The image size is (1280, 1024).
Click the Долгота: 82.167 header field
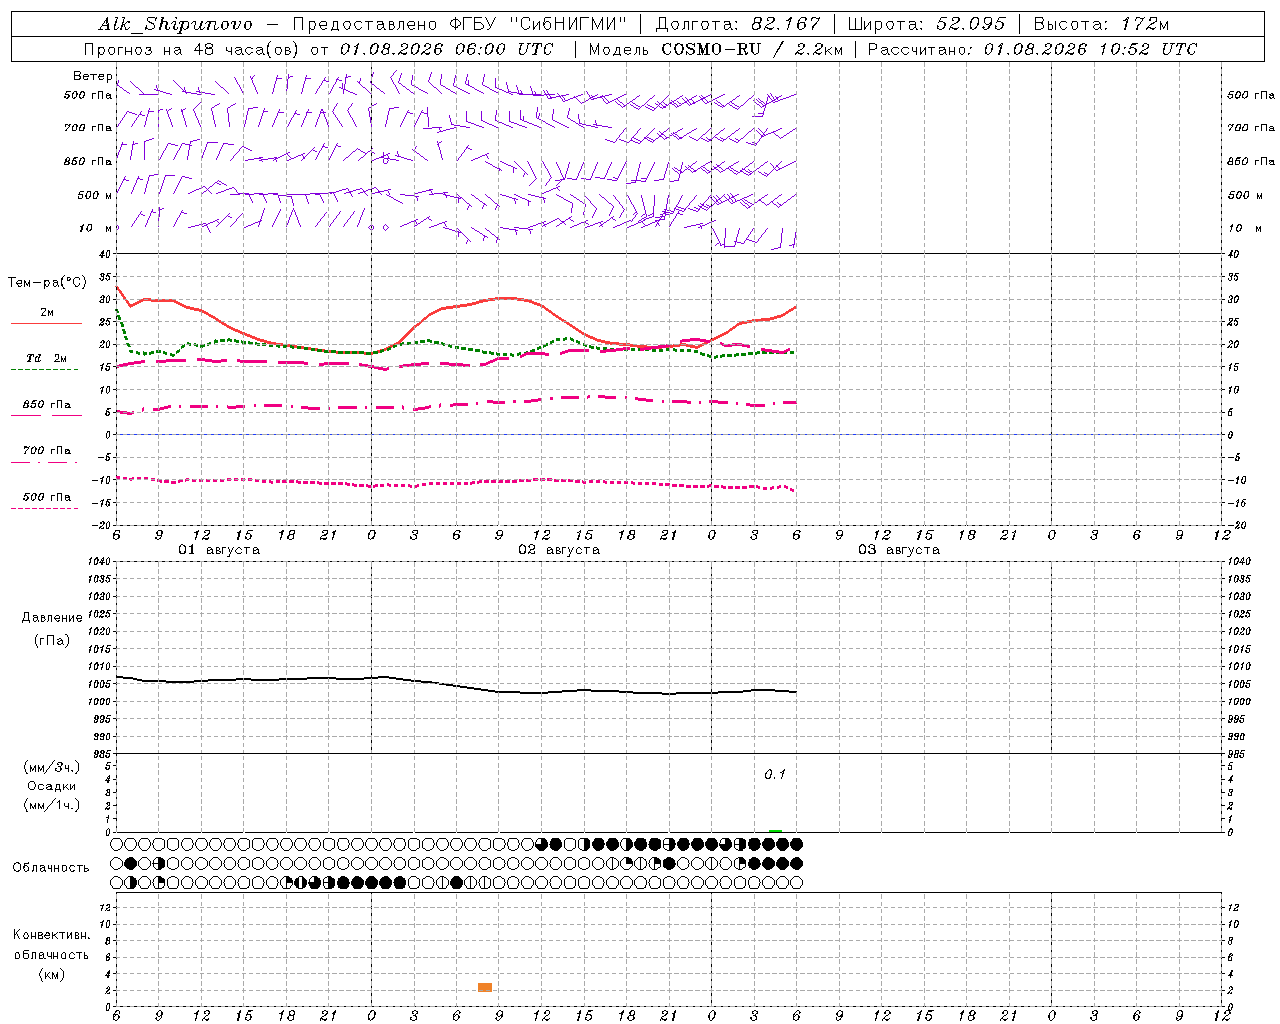pyautogui.click(x=737, y=24)
